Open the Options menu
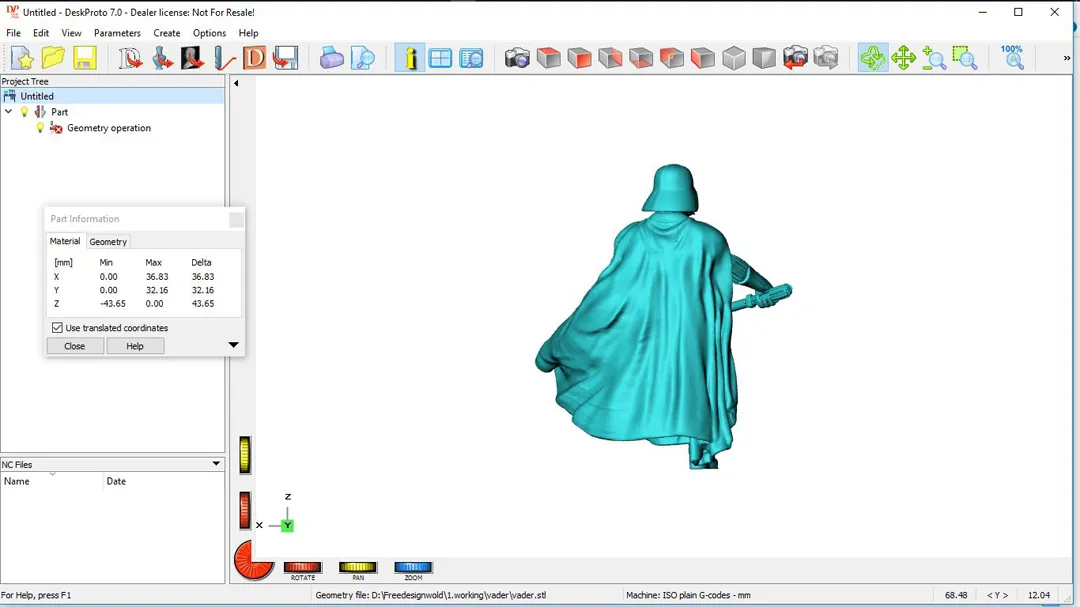 [209, 33]
